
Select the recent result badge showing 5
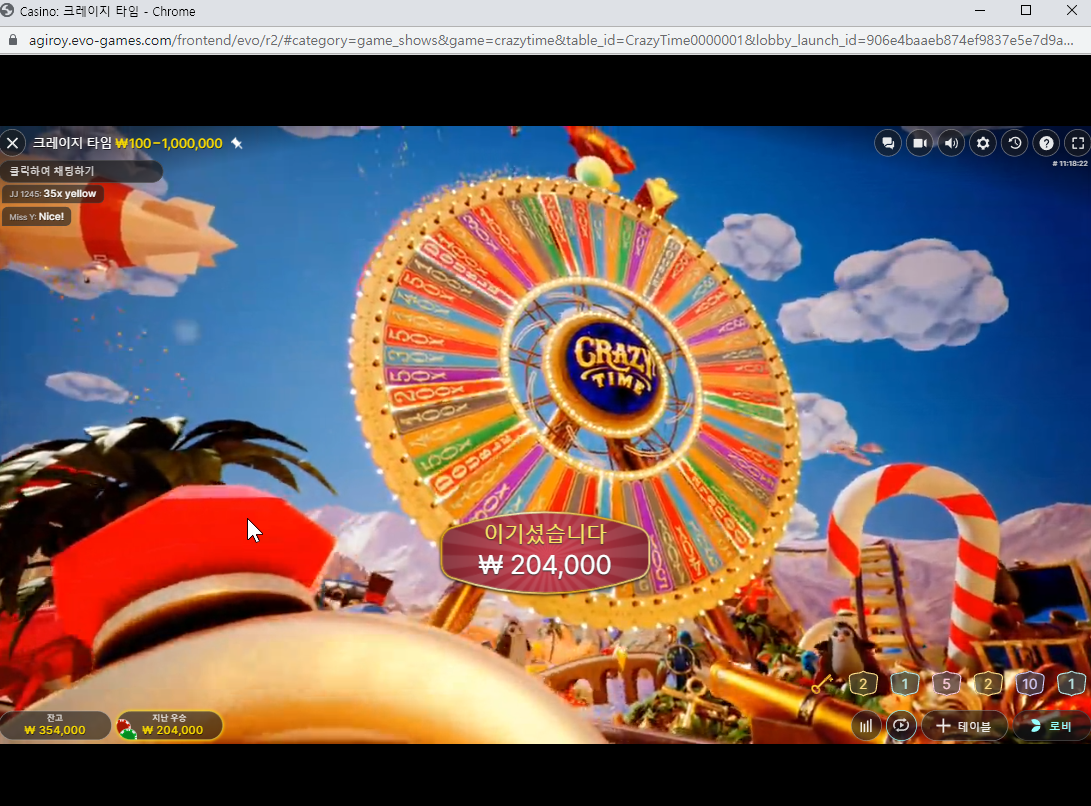coord(946,683)
